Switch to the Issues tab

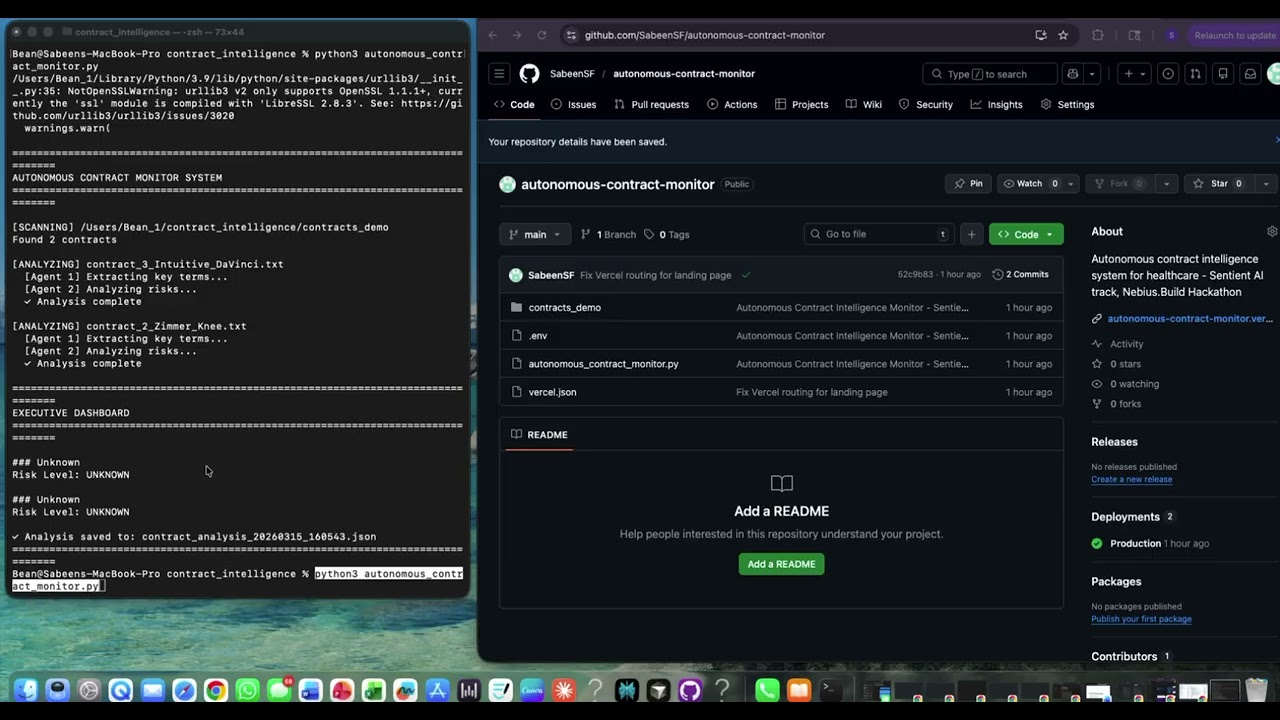[x=574, y=104]
